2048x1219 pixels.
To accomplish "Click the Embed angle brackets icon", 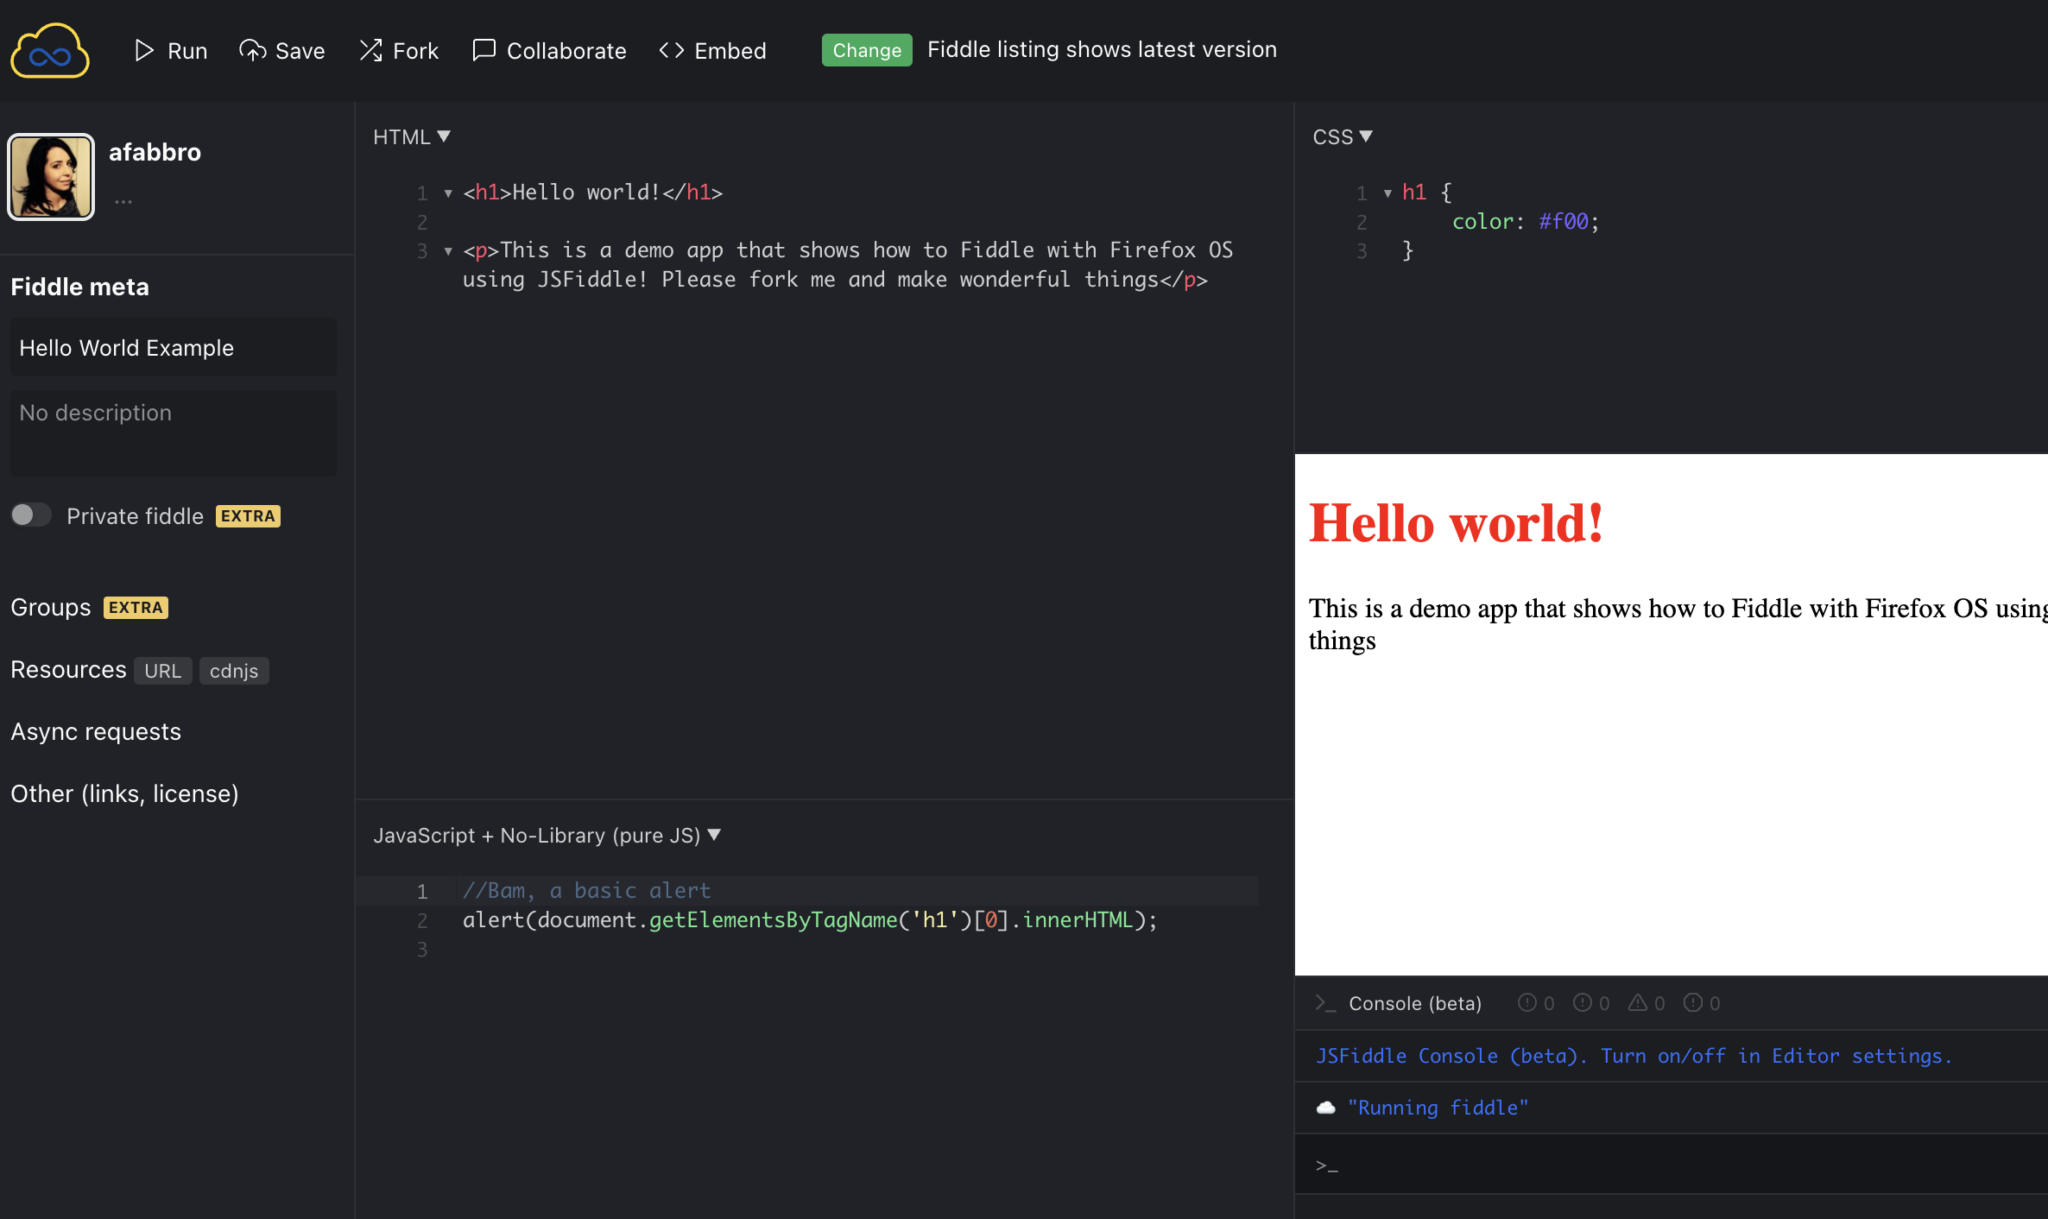I will coord(672,50).
